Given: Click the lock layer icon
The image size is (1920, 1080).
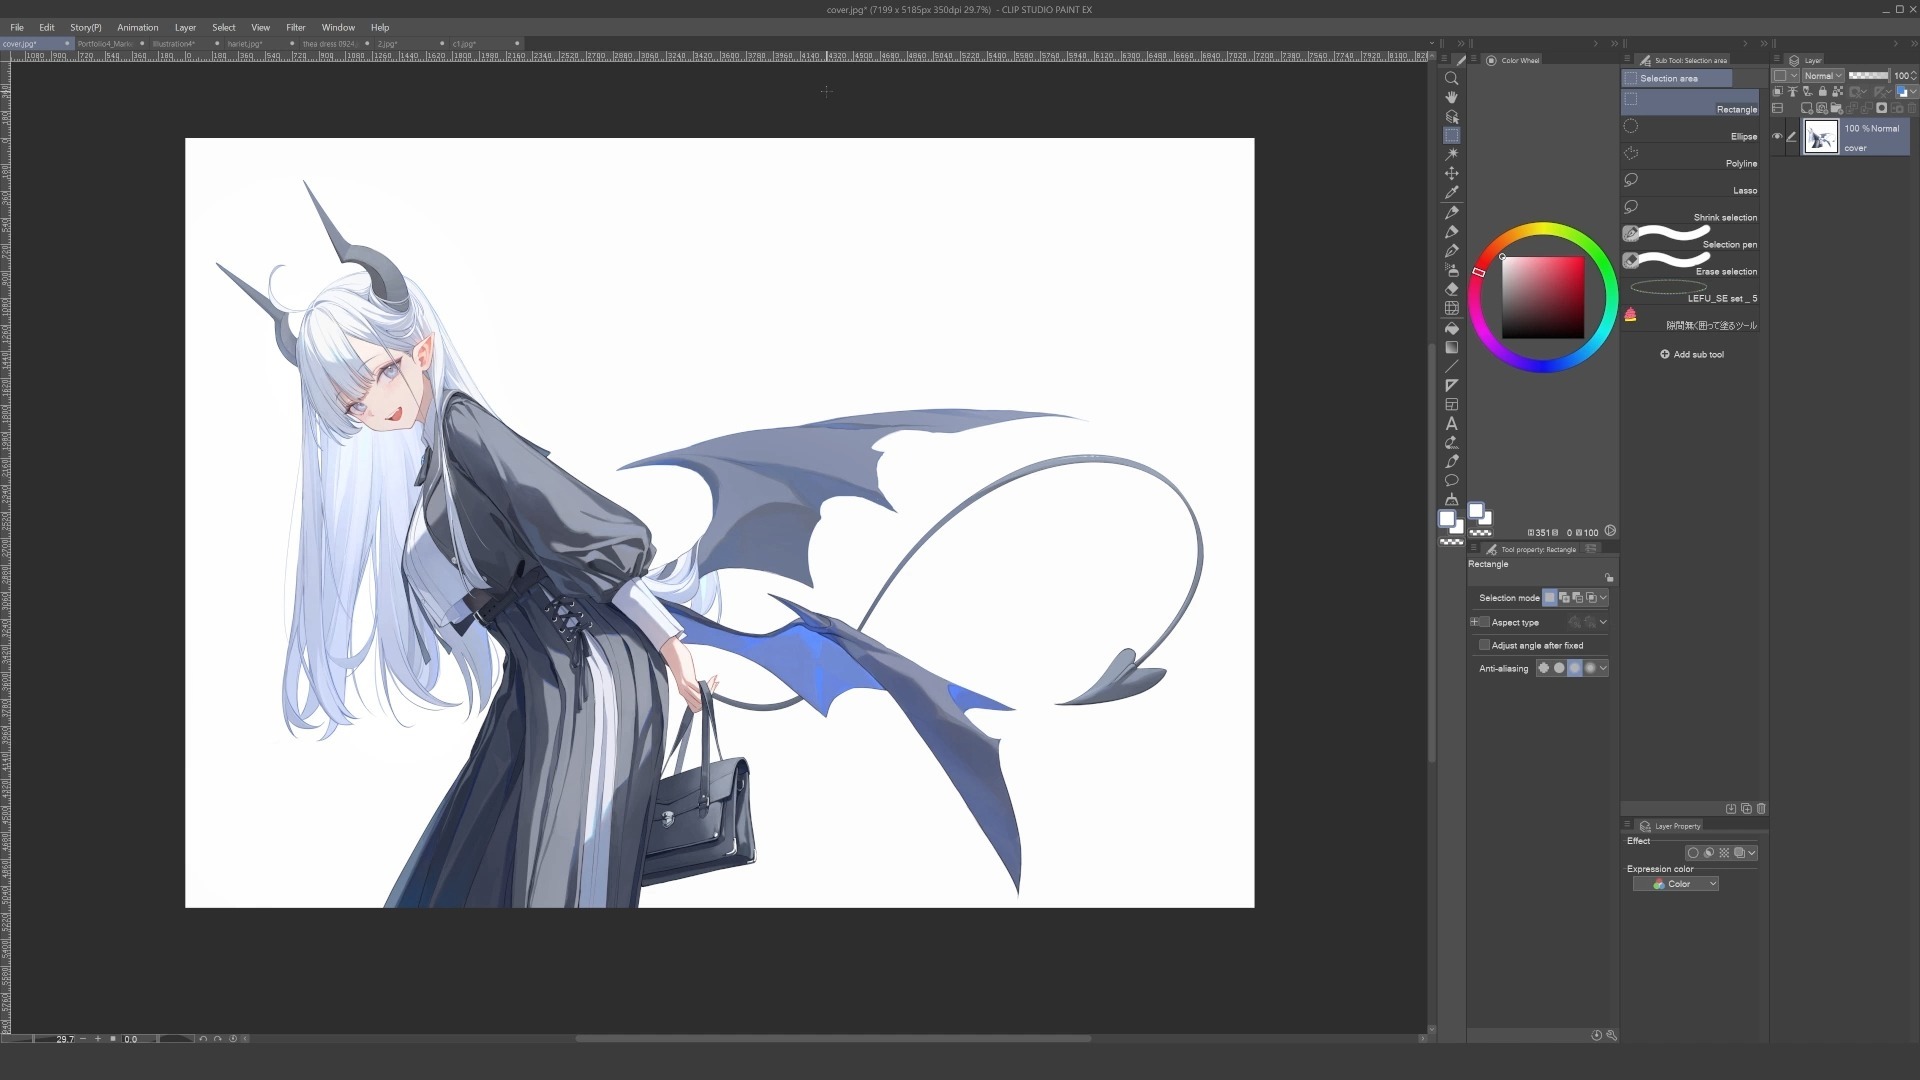Looking at the screenshot, I should [x=1822, y=91].
